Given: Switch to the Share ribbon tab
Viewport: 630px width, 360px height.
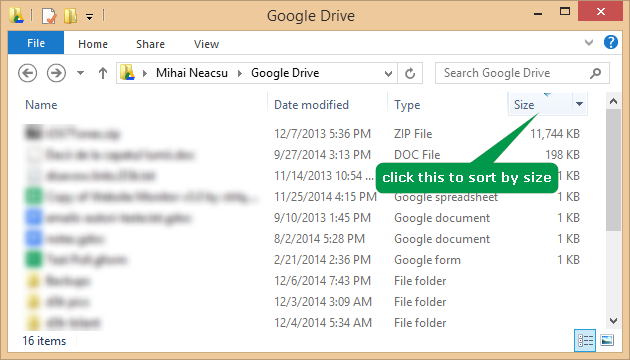Looking at the screenshot, I should tap(150, 44).
